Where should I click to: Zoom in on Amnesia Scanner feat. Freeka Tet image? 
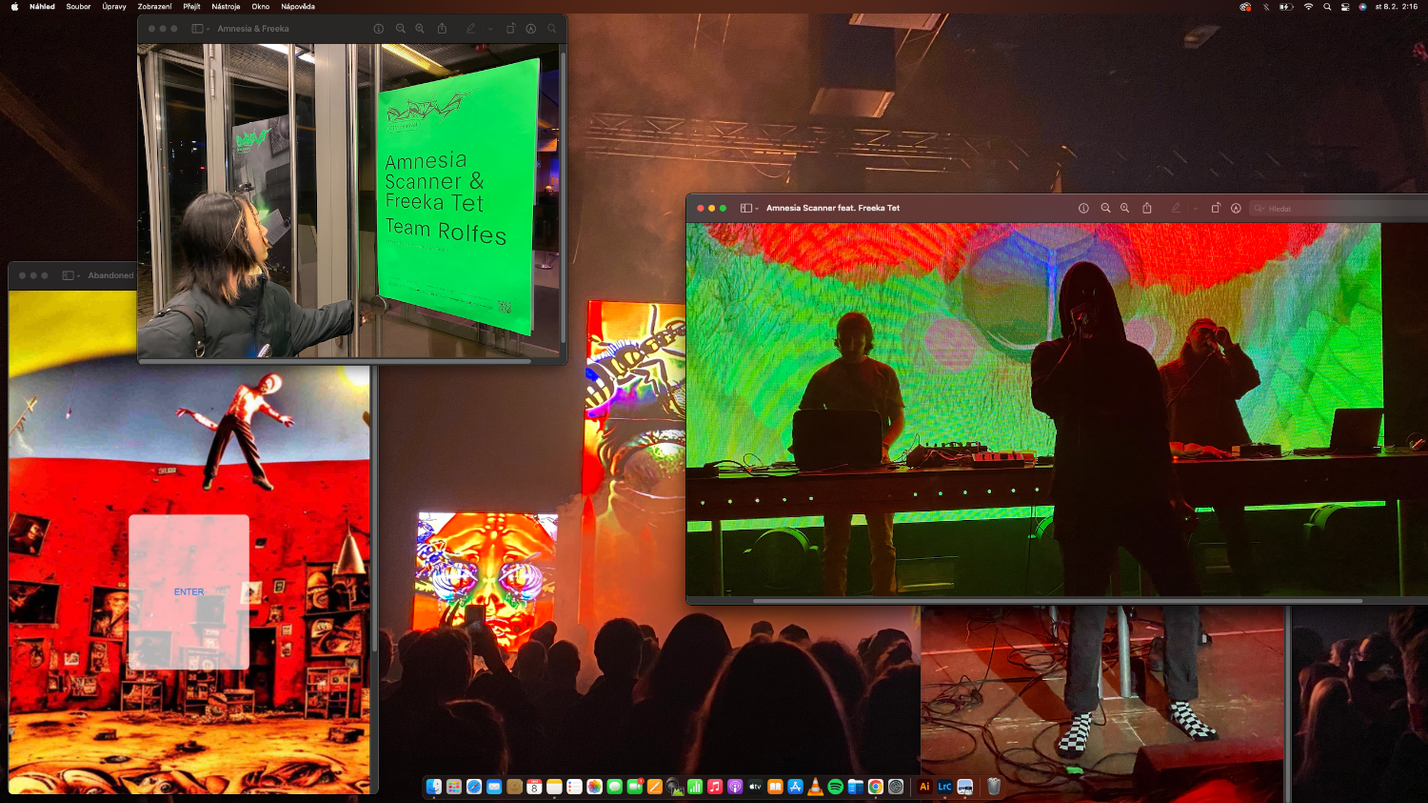(1125, 208)
